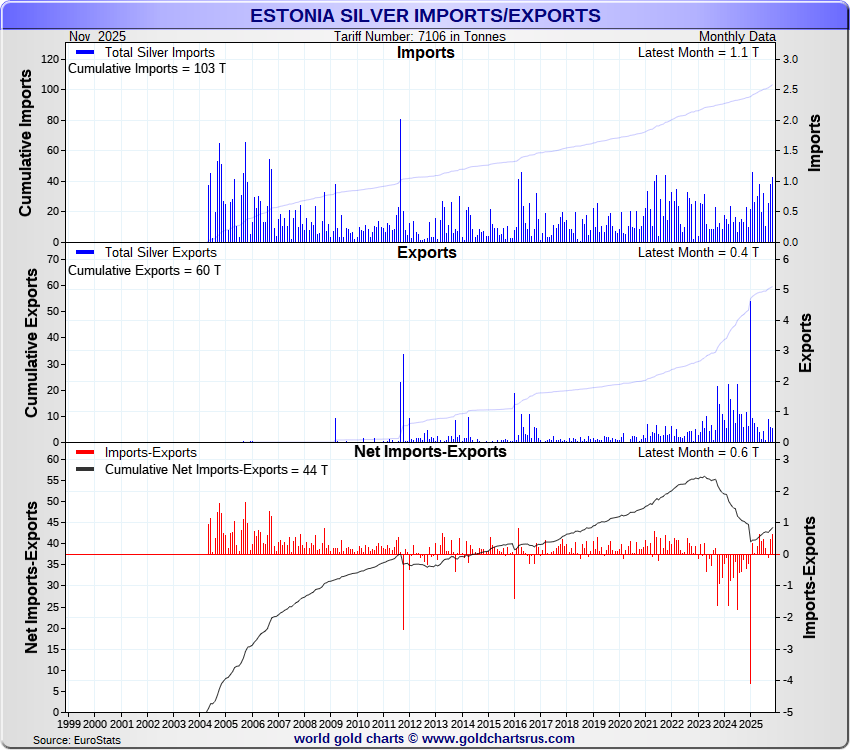Click Latest Month = 1.1 T in Imports panel
This screenshot has width=850, height=750.
698,53
